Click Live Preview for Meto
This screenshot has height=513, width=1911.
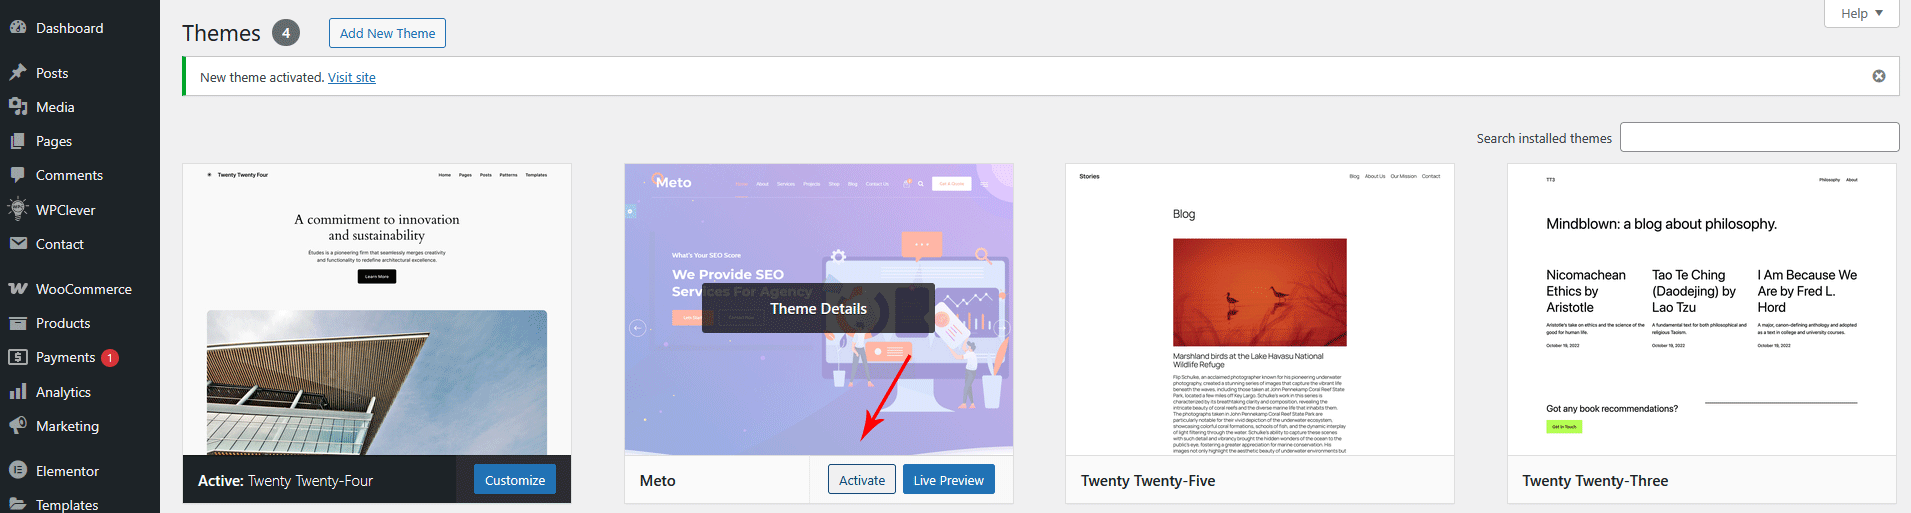pos(948,480)
